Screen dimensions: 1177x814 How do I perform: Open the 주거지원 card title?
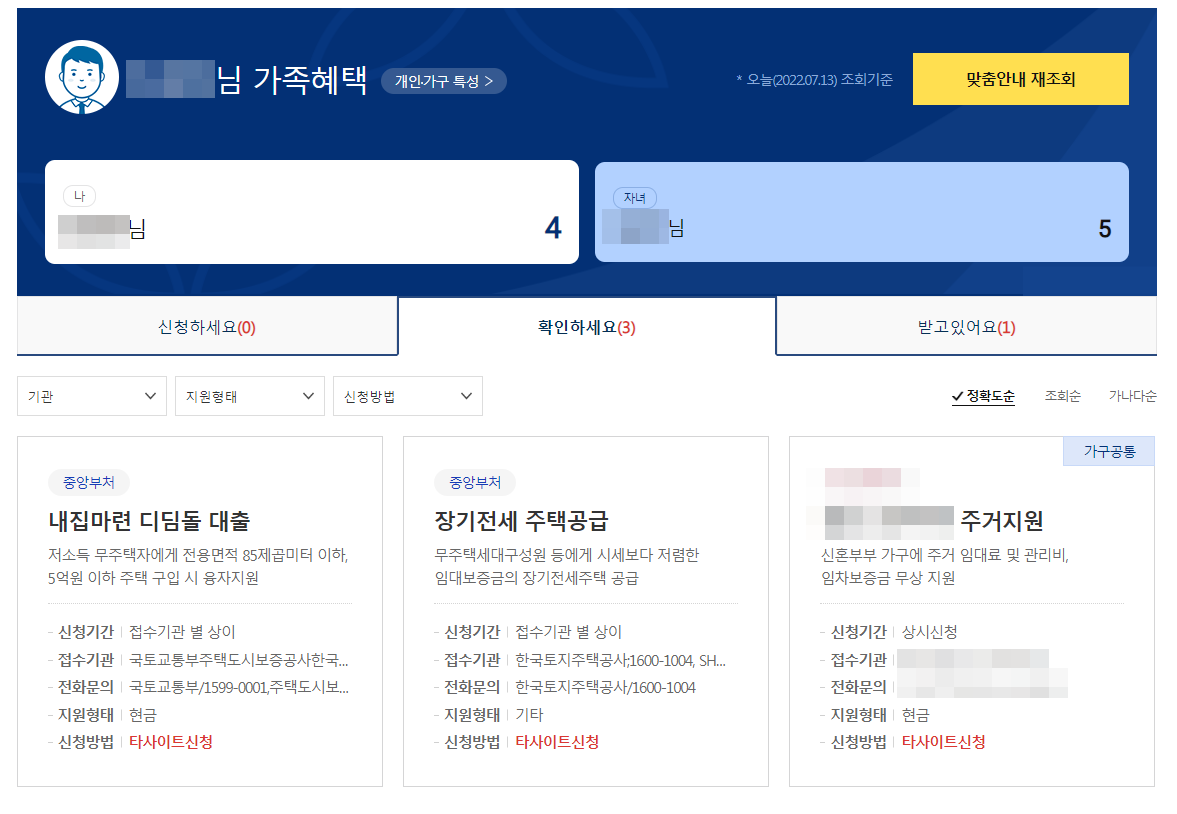click(1001, 520)
